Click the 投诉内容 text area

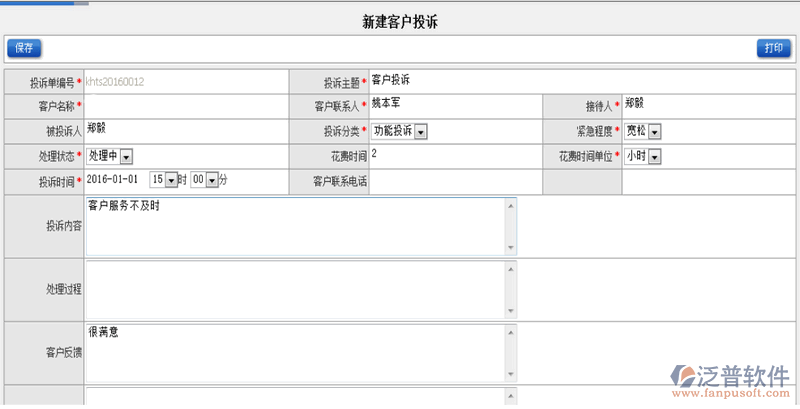coord(301,226)
